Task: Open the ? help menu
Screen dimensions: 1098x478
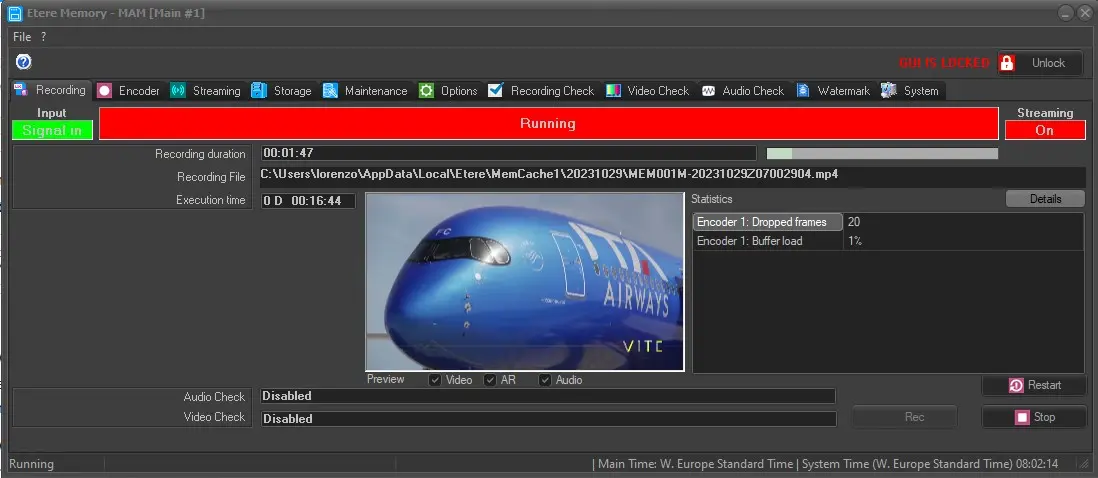Action: click(x=44, y=36)
